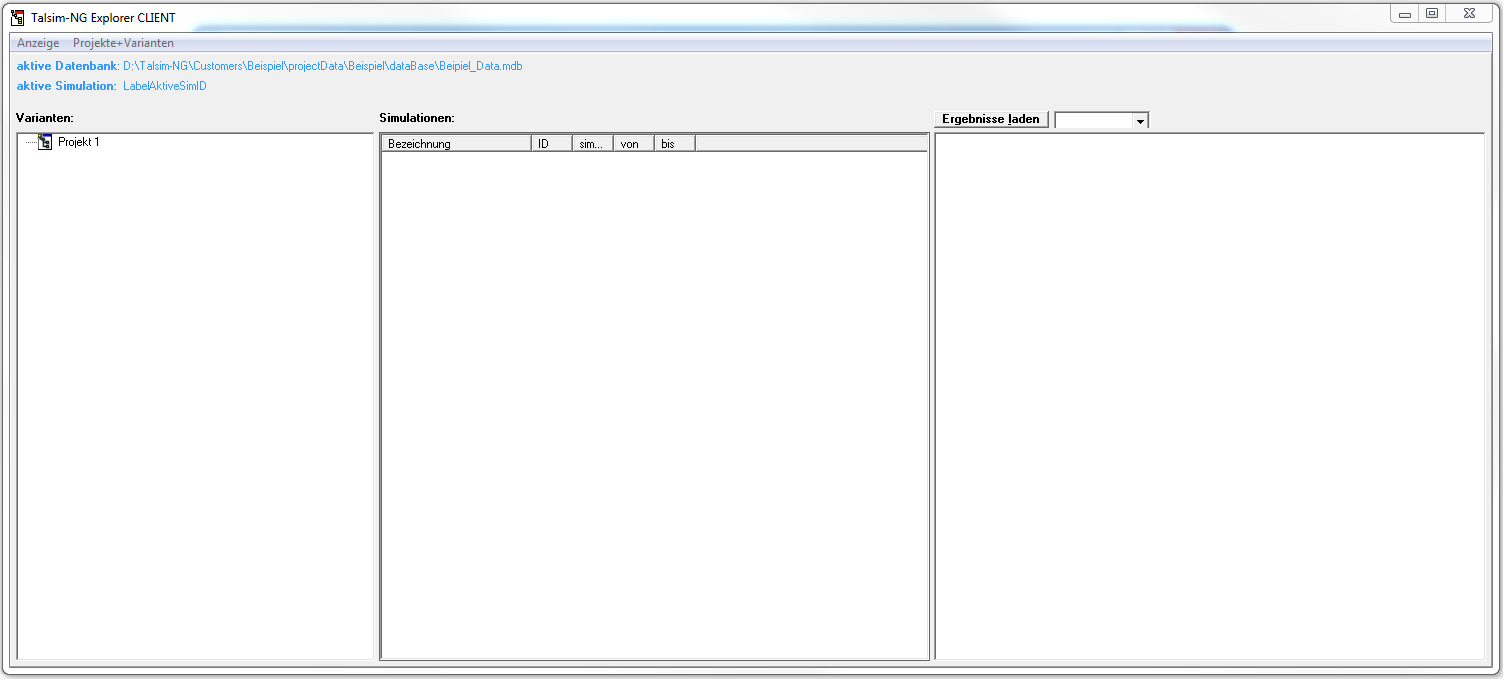Select the Projekt 1 tree node icon

(45, 142)
